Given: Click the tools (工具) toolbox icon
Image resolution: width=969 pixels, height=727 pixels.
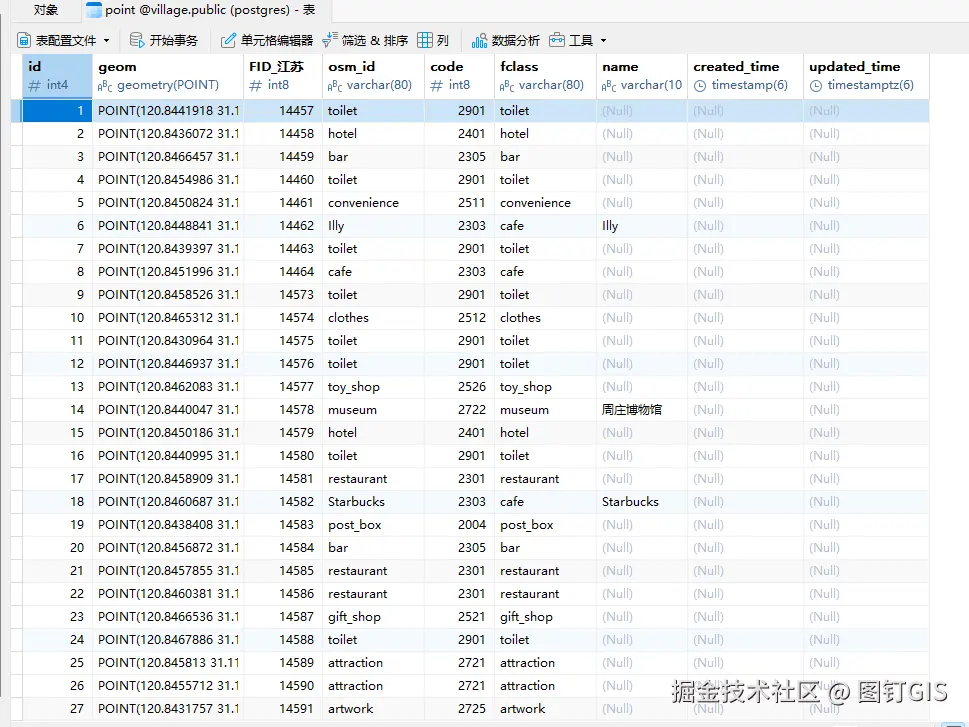Looking at the screenshot, I should [x=557, y=41].
